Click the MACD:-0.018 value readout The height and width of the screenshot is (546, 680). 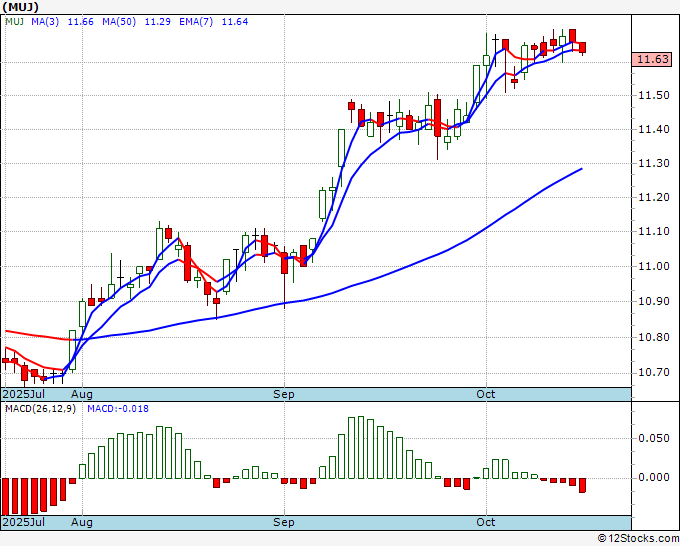(118, 409)
